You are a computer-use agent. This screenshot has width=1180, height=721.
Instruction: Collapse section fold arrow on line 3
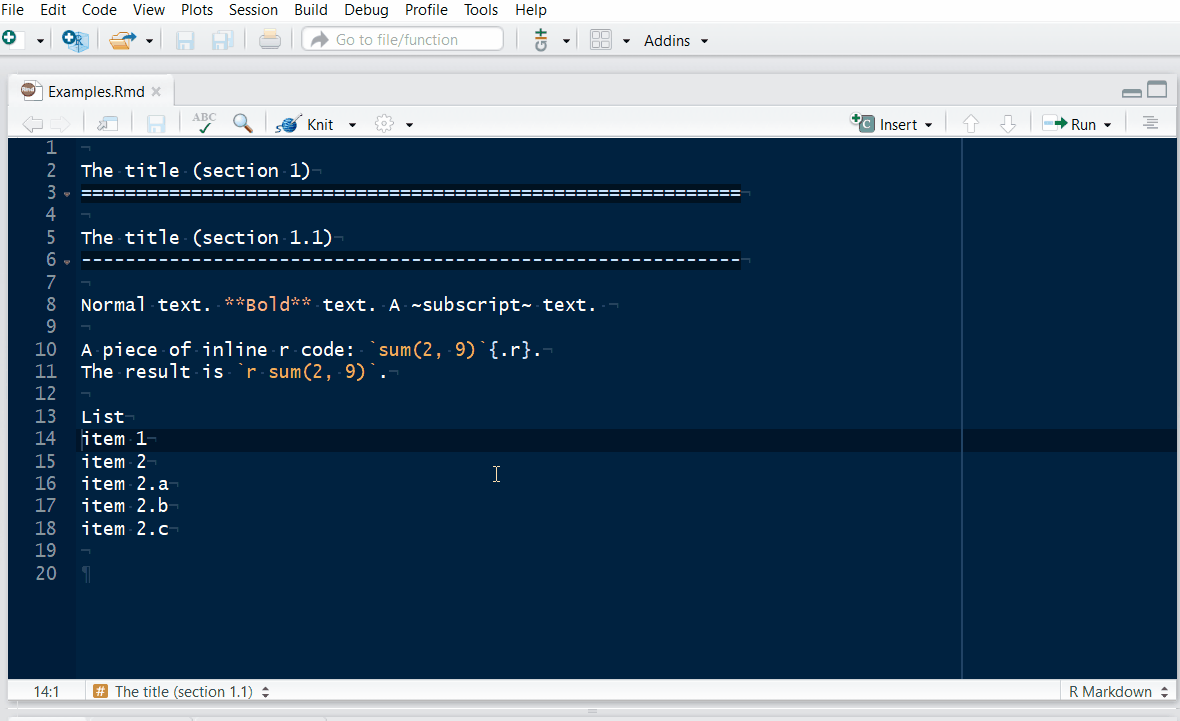point(67,194)
